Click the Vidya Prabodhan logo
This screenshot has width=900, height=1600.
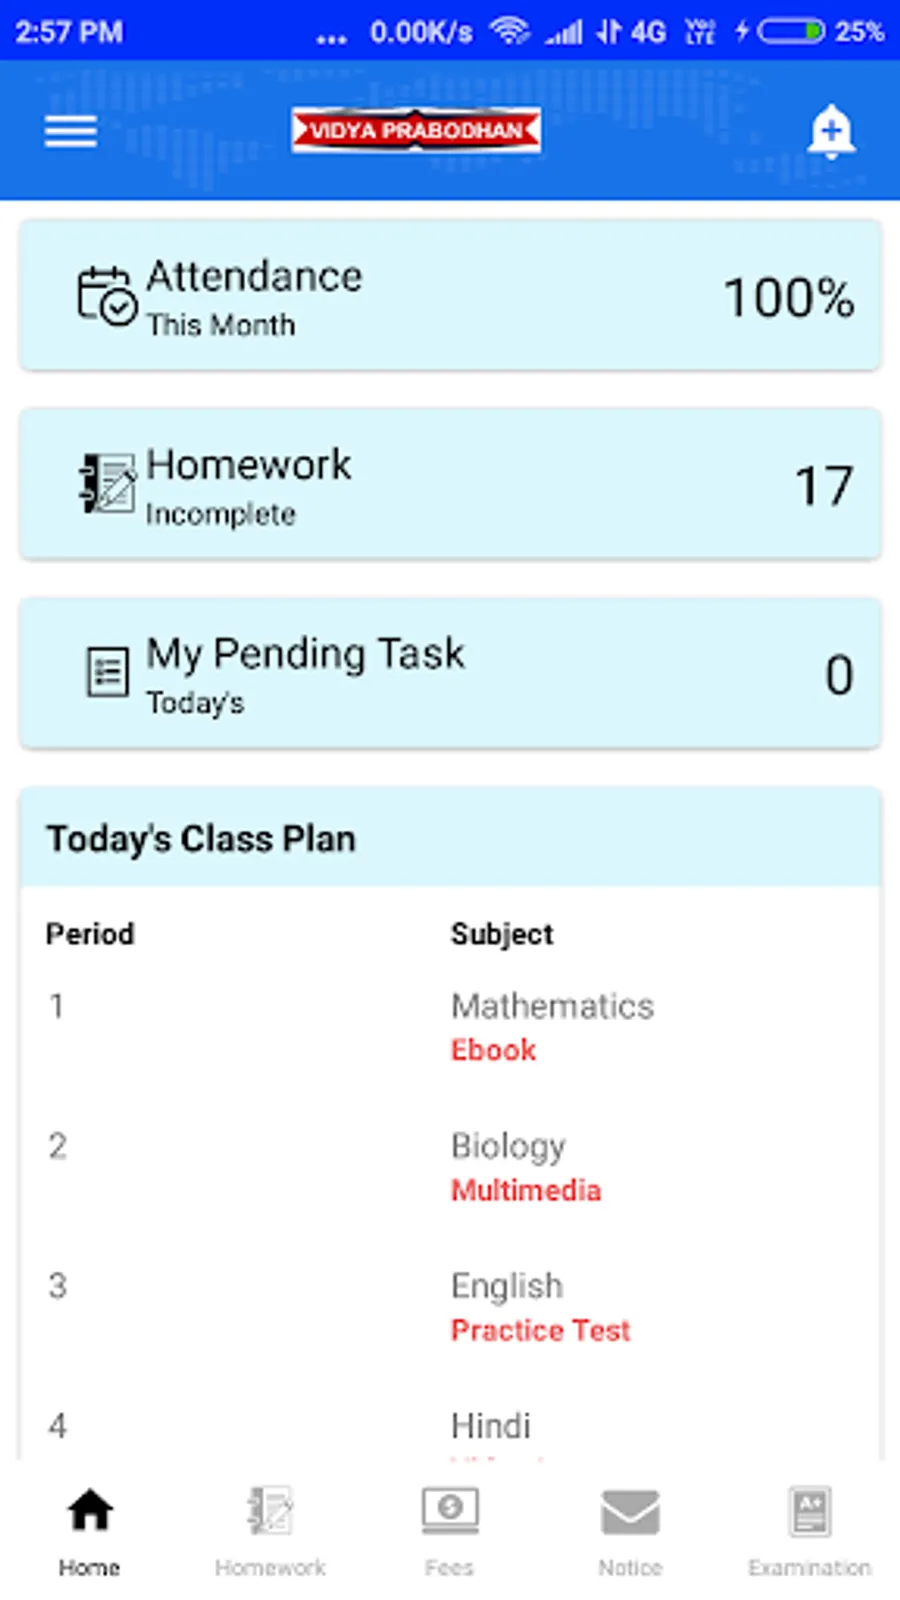point(416,130)
